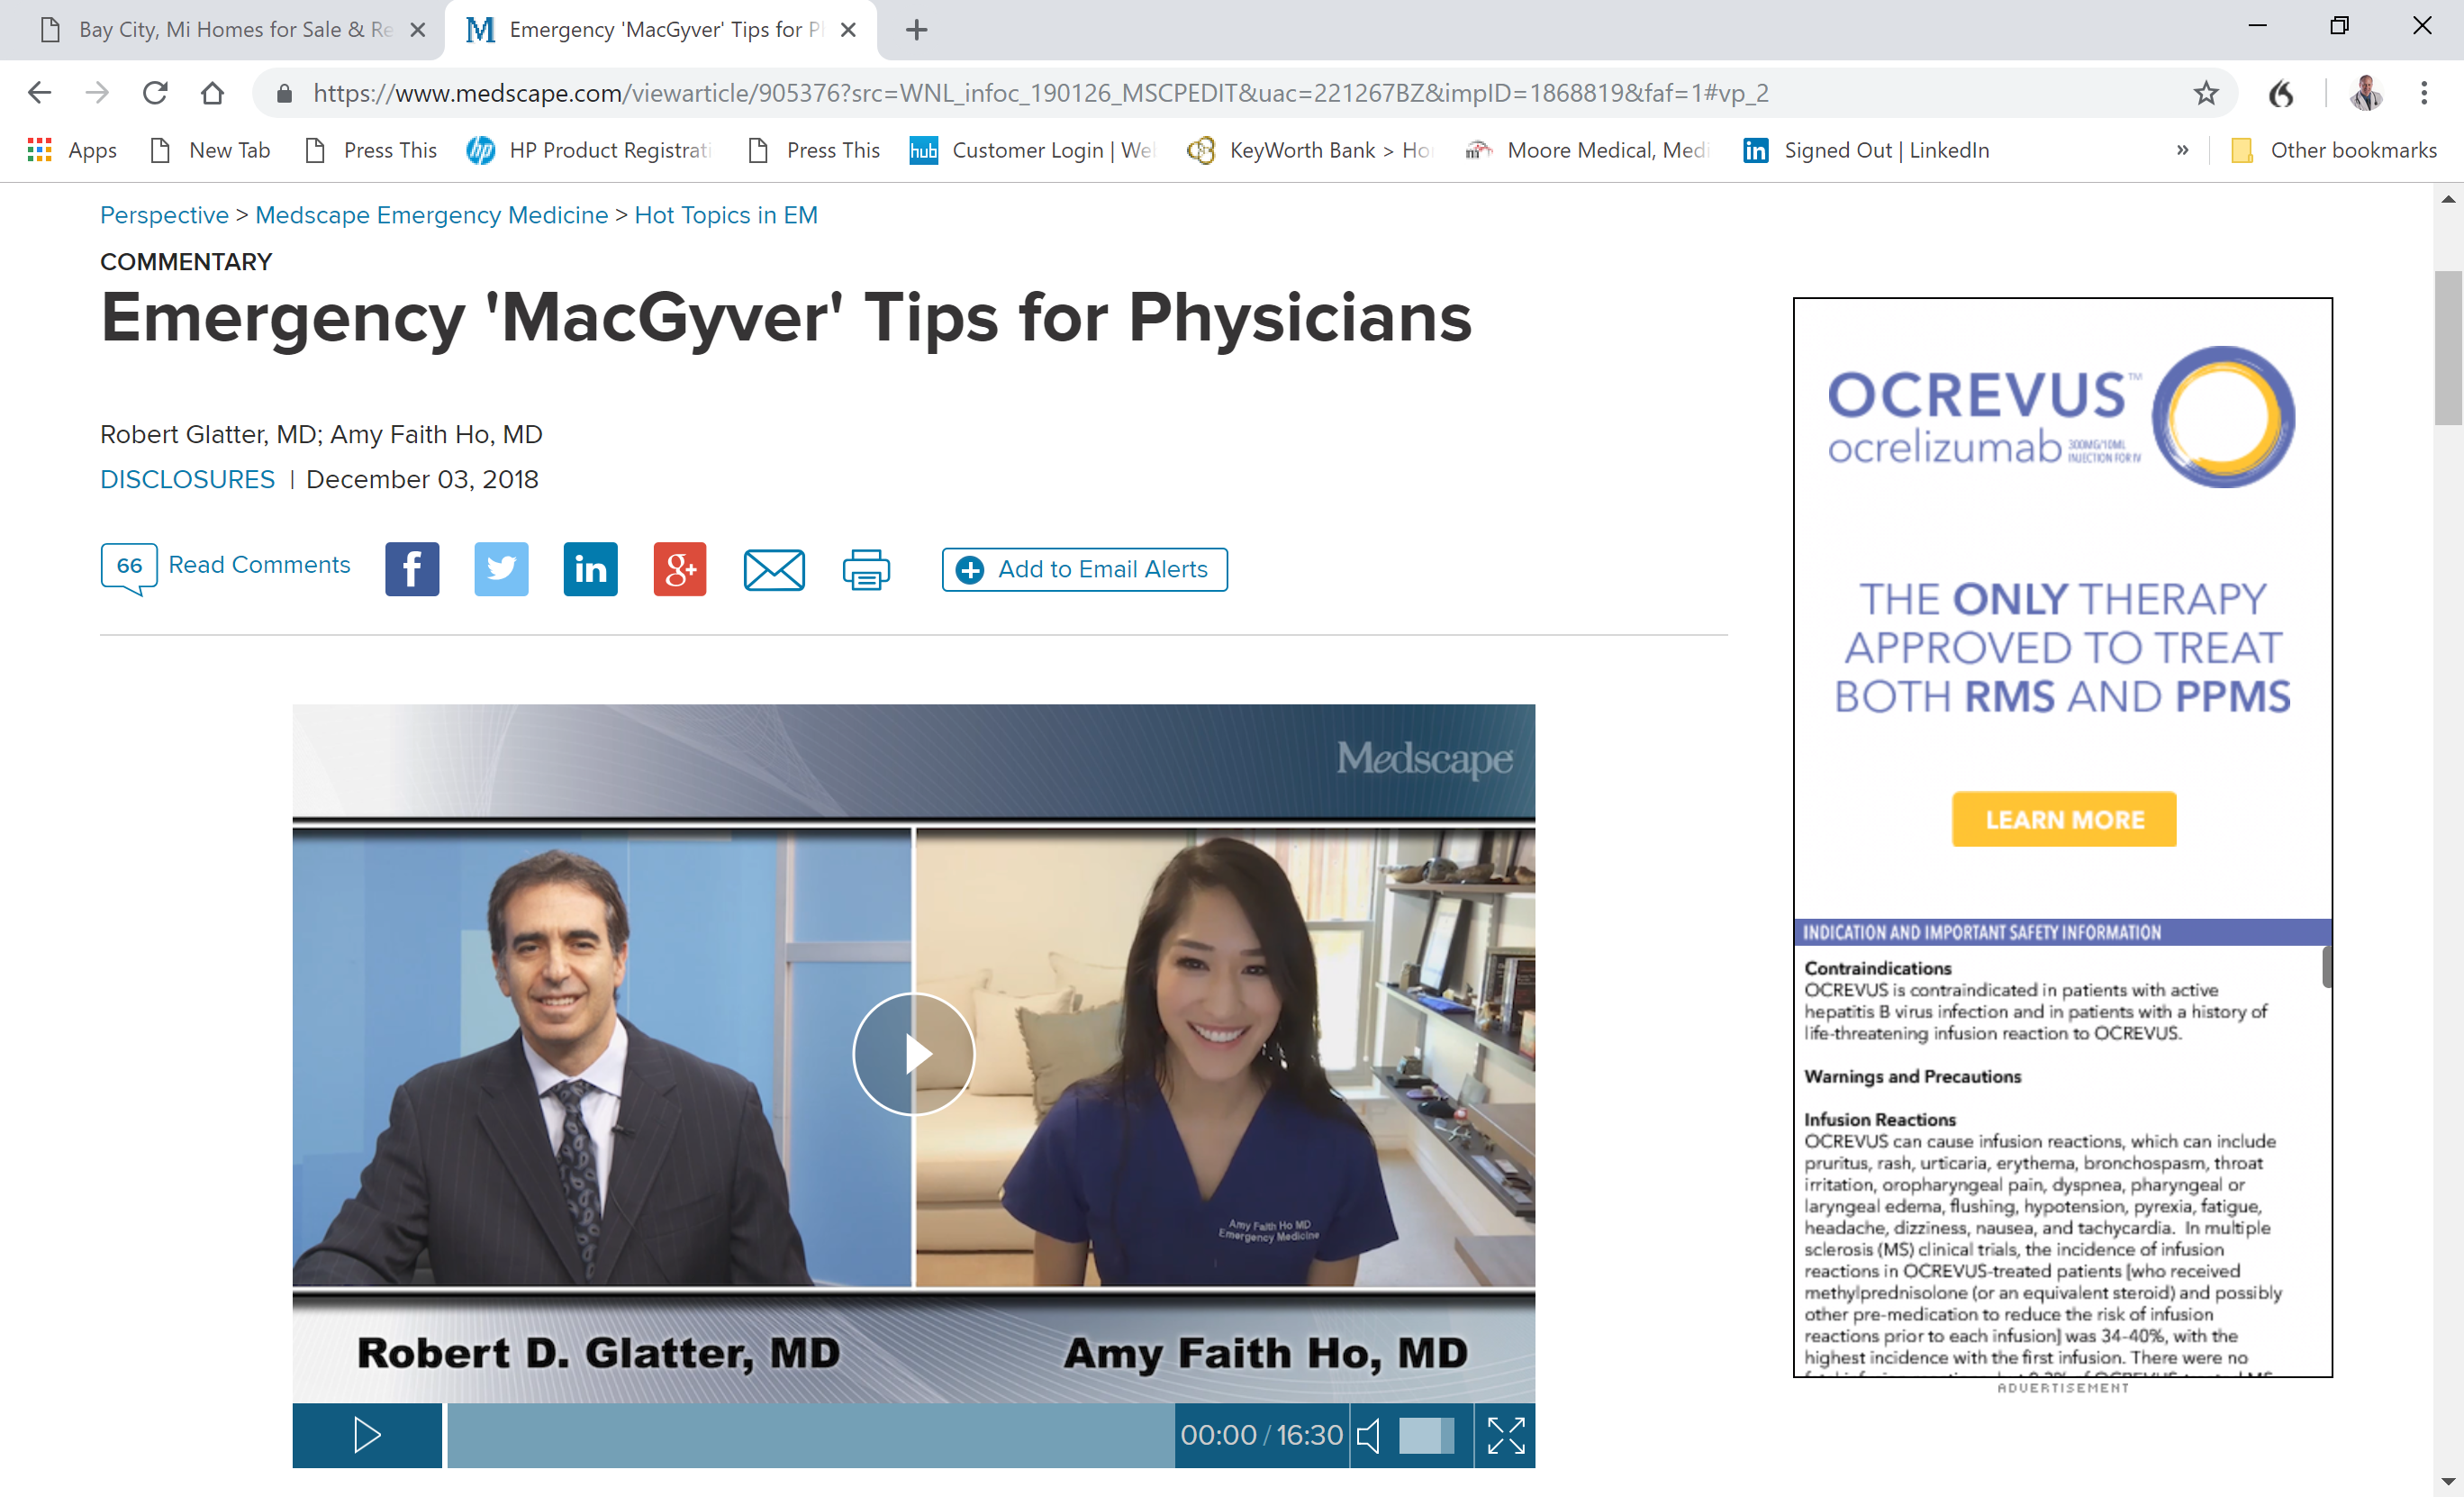Open the DISCLOSURES link
The width and height of the screenshot is (2464, 1497).
(x=187, y=479)
